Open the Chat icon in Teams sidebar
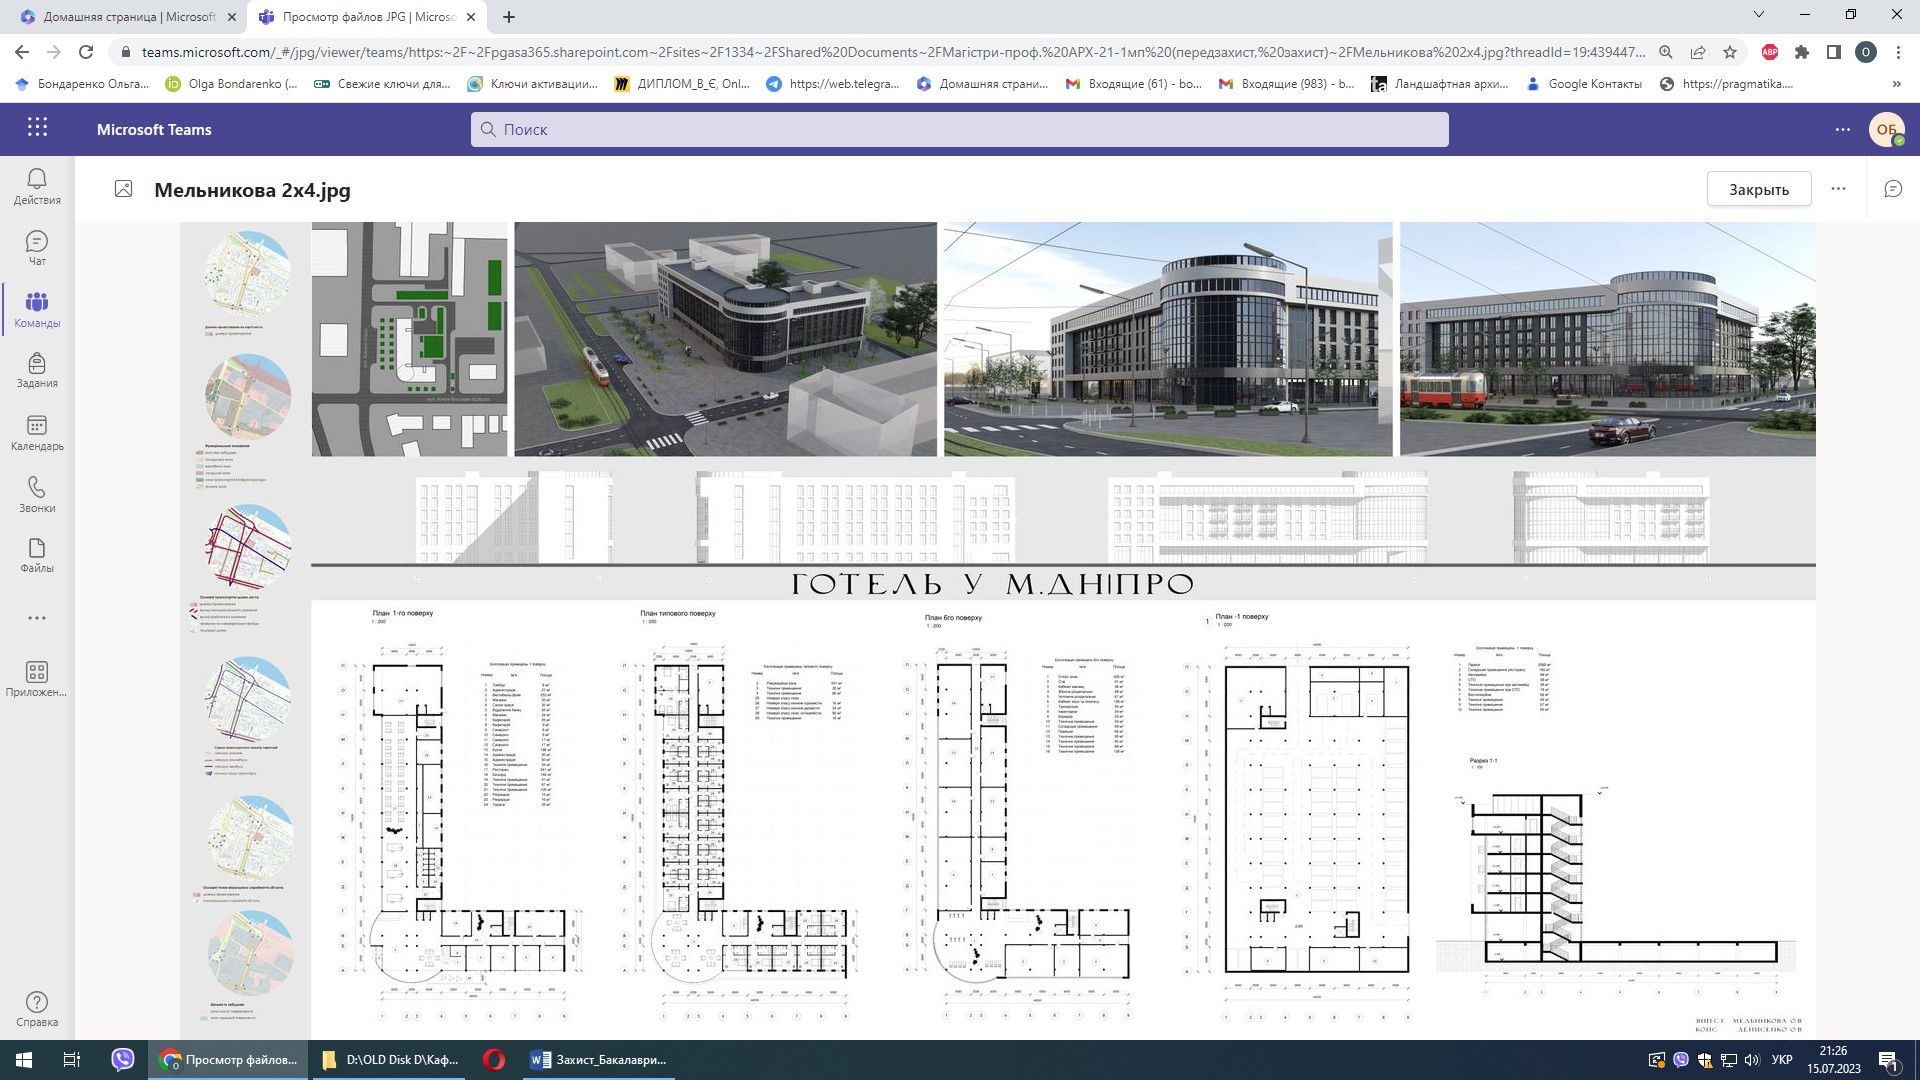This screenshot has height=1080, width=1920. coord(37,248)
